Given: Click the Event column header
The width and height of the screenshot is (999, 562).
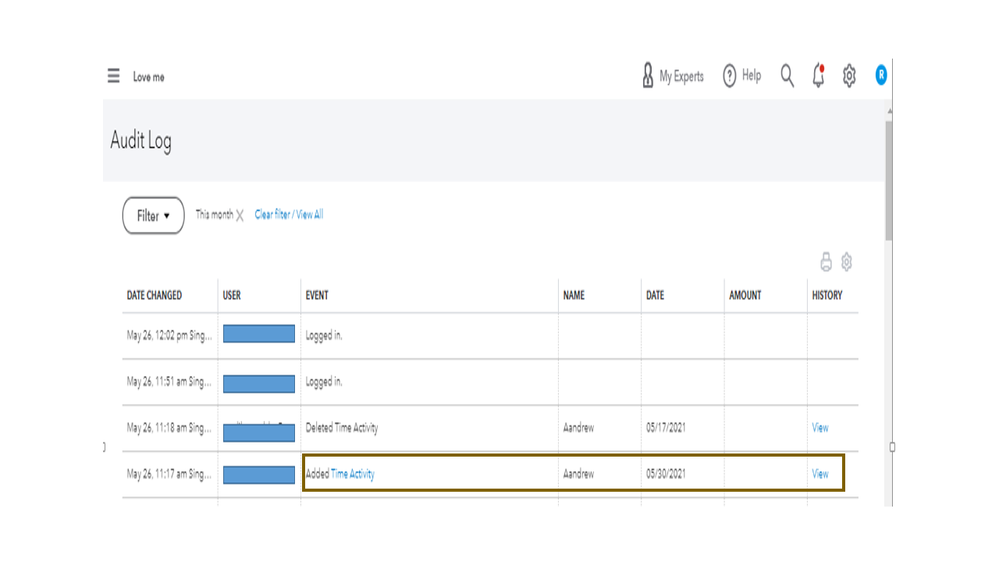Looking at the screenshot, I should tap(317, 296).
